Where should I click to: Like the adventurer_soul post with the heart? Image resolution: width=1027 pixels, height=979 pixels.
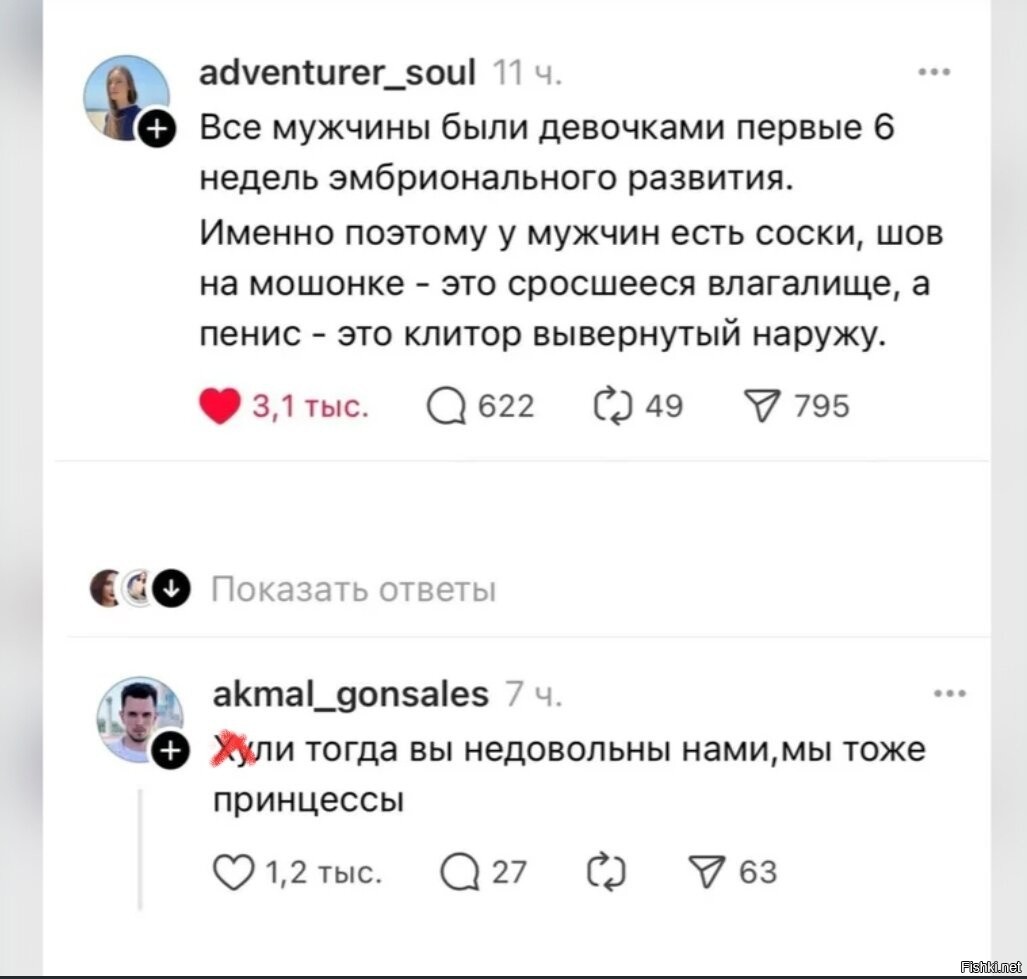(221, 406)
